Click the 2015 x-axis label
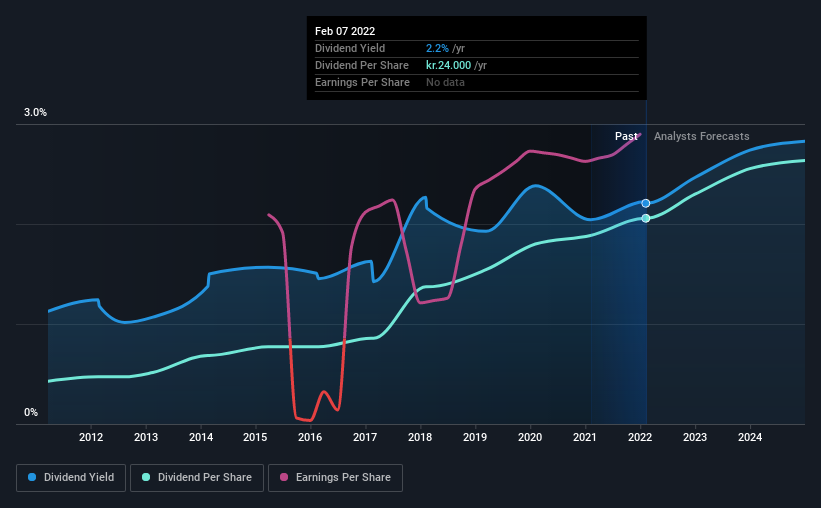 coord(255,437)
